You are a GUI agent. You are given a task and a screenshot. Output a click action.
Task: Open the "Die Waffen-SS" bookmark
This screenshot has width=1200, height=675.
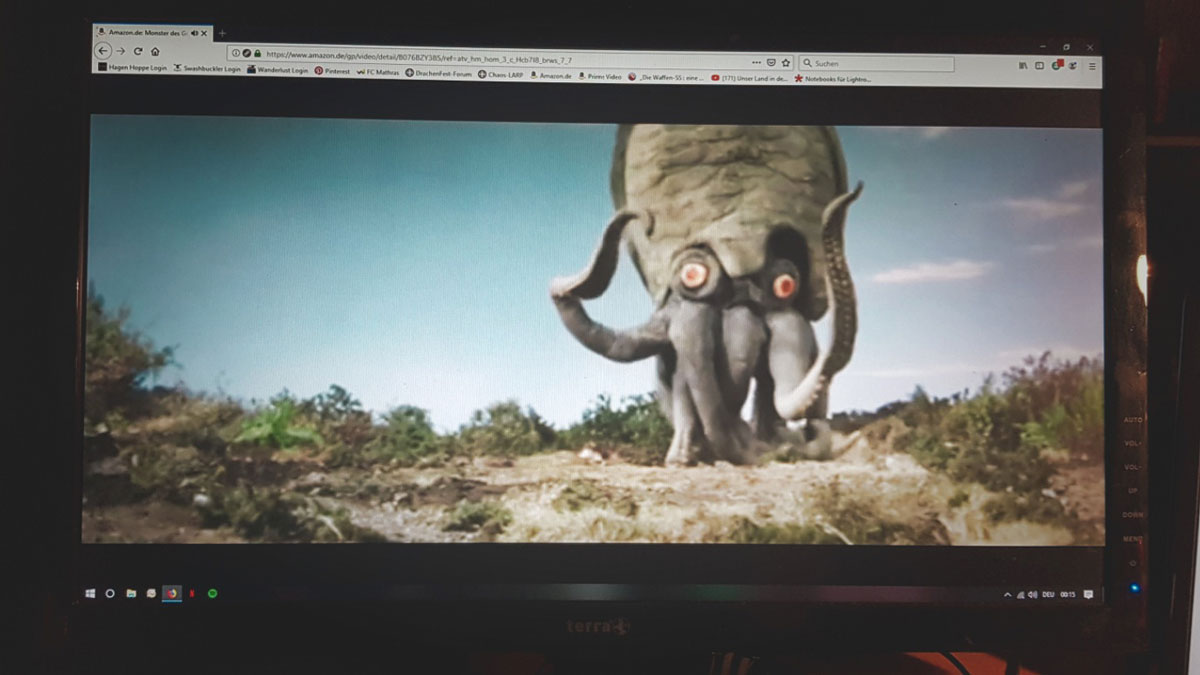click(x=666, y=77)
